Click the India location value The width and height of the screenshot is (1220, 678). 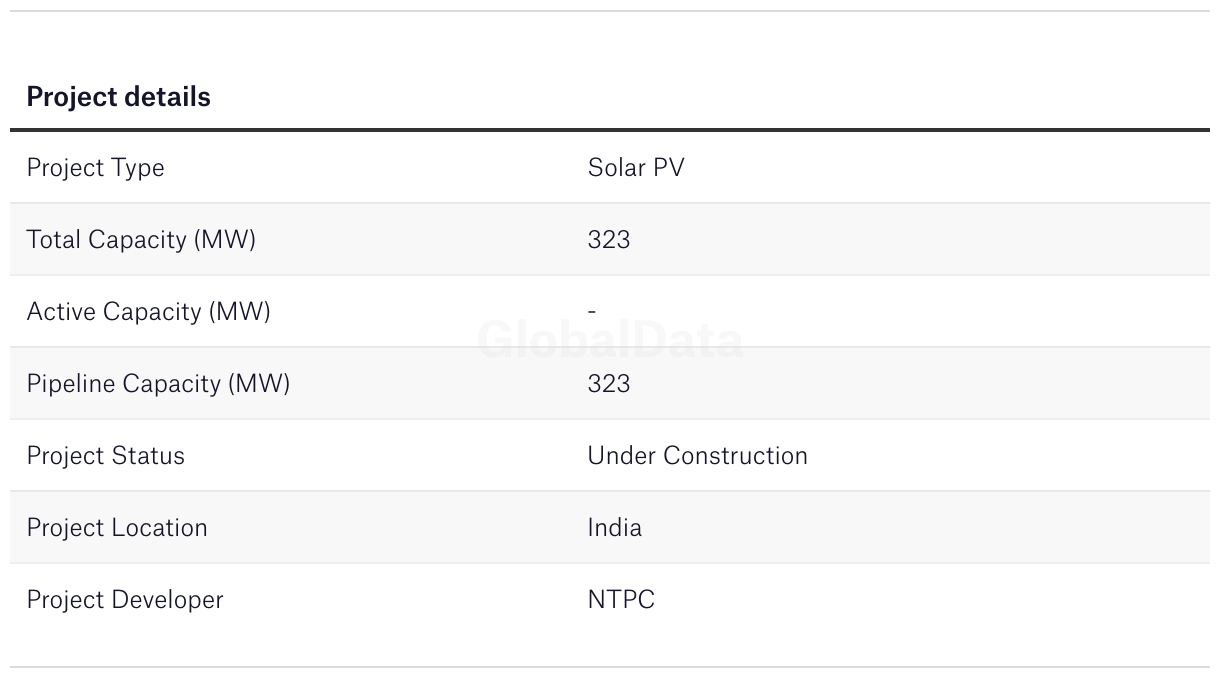click(x=614, y=528)
